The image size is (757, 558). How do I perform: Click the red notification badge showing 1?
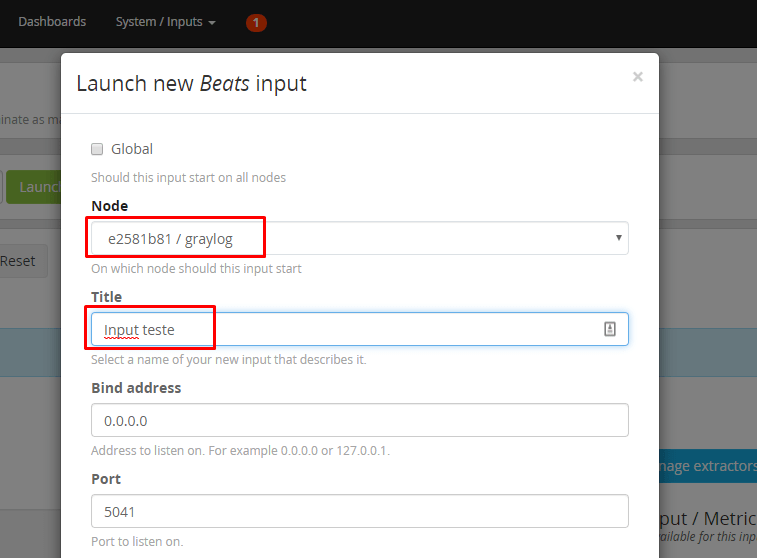pyautogui.click(x=256, y=22)
